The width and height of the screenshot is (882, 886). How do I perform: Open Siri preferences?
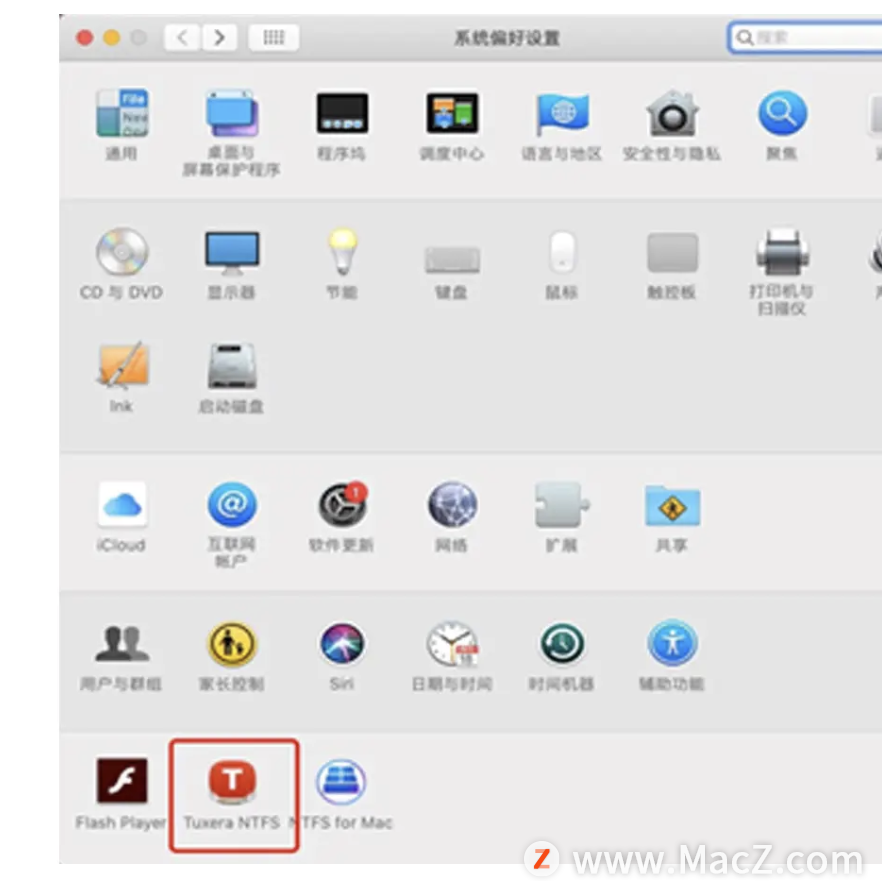tap(342, 643)
